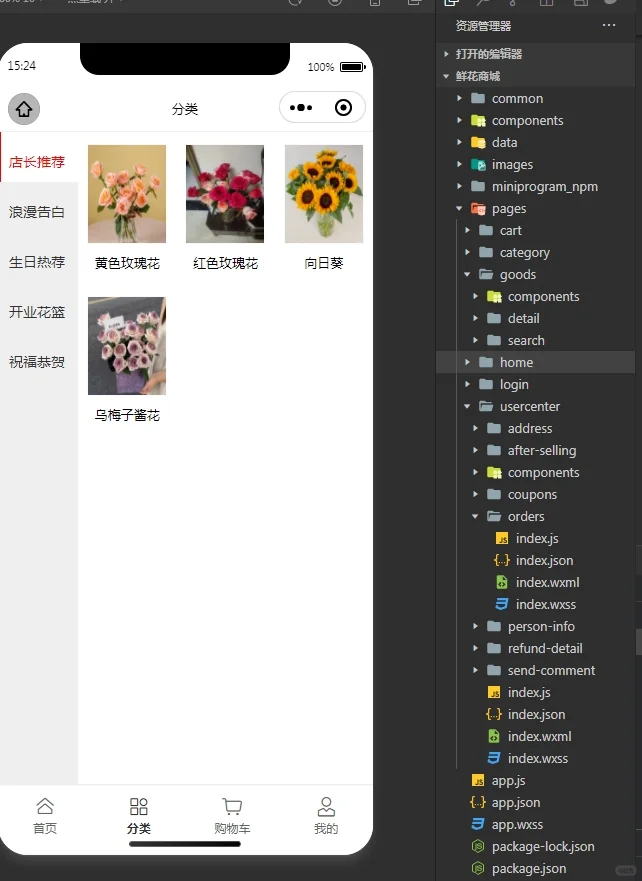The width and height of the screenshot is (642, 881).
Task: Open the package.json file icon
Action: click(x=478, y=868)
